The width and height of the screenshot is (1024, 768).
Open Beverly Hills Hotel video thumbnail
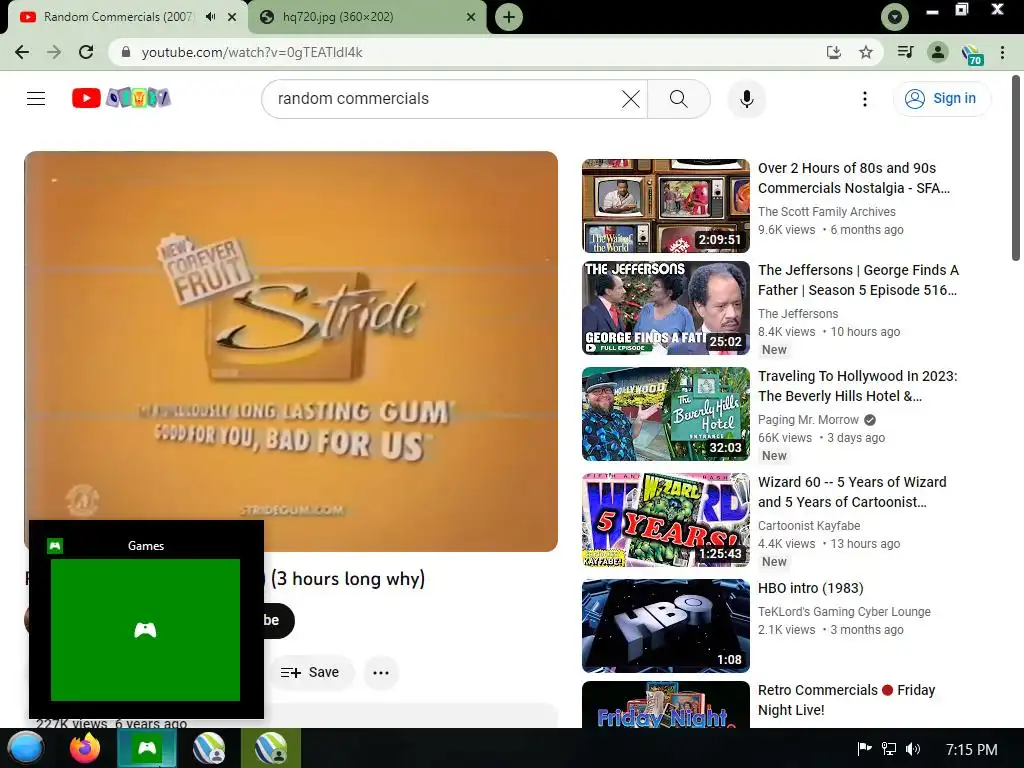click(665, 413)
